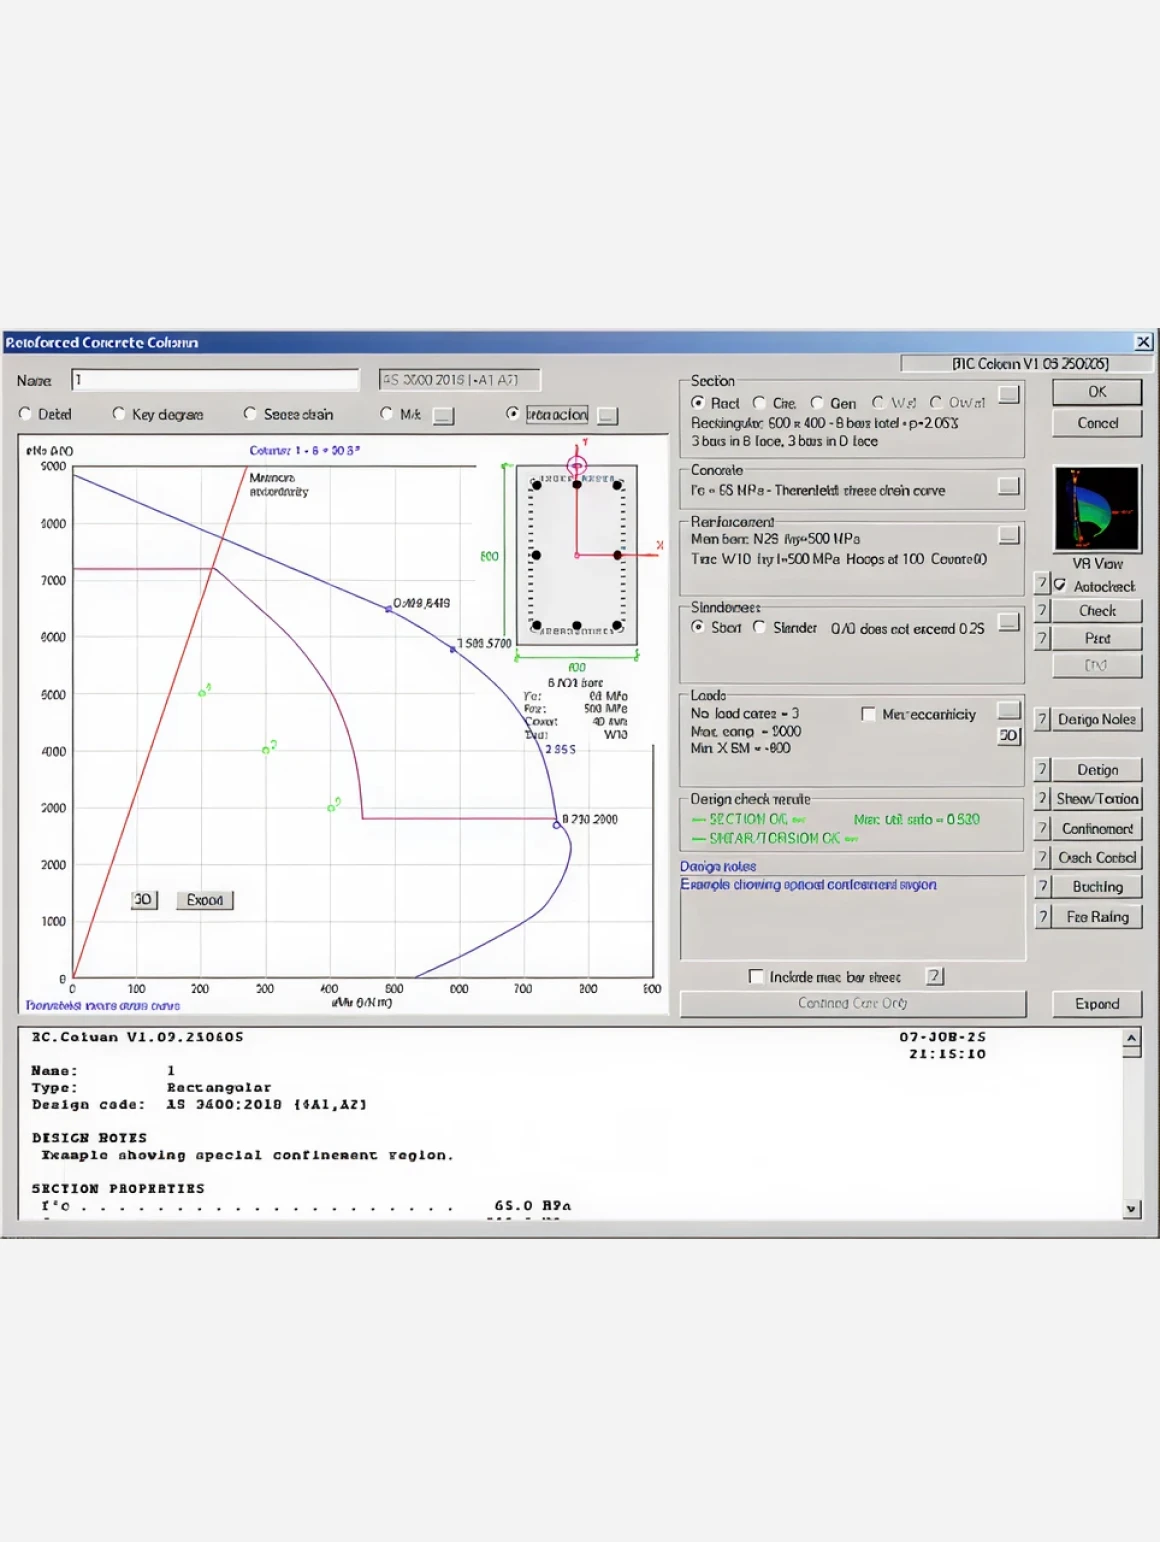
Task: Click the Name input field
Action: 215,380
